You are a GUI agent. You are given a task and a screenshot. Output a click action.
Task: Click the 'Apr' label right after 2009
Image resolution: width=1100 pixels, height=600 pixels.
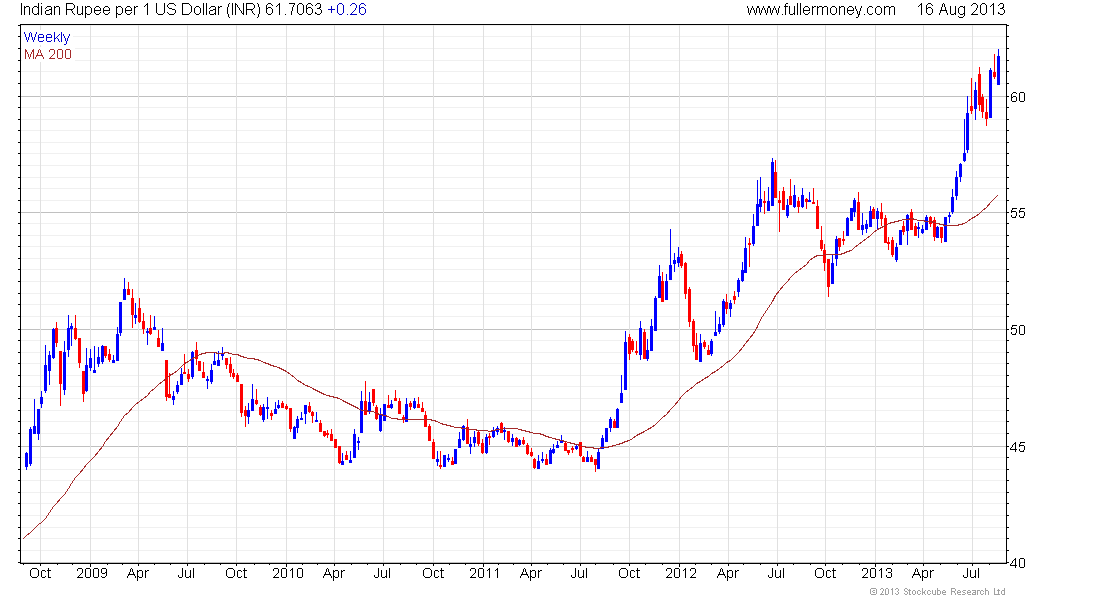tap(138, 573)
